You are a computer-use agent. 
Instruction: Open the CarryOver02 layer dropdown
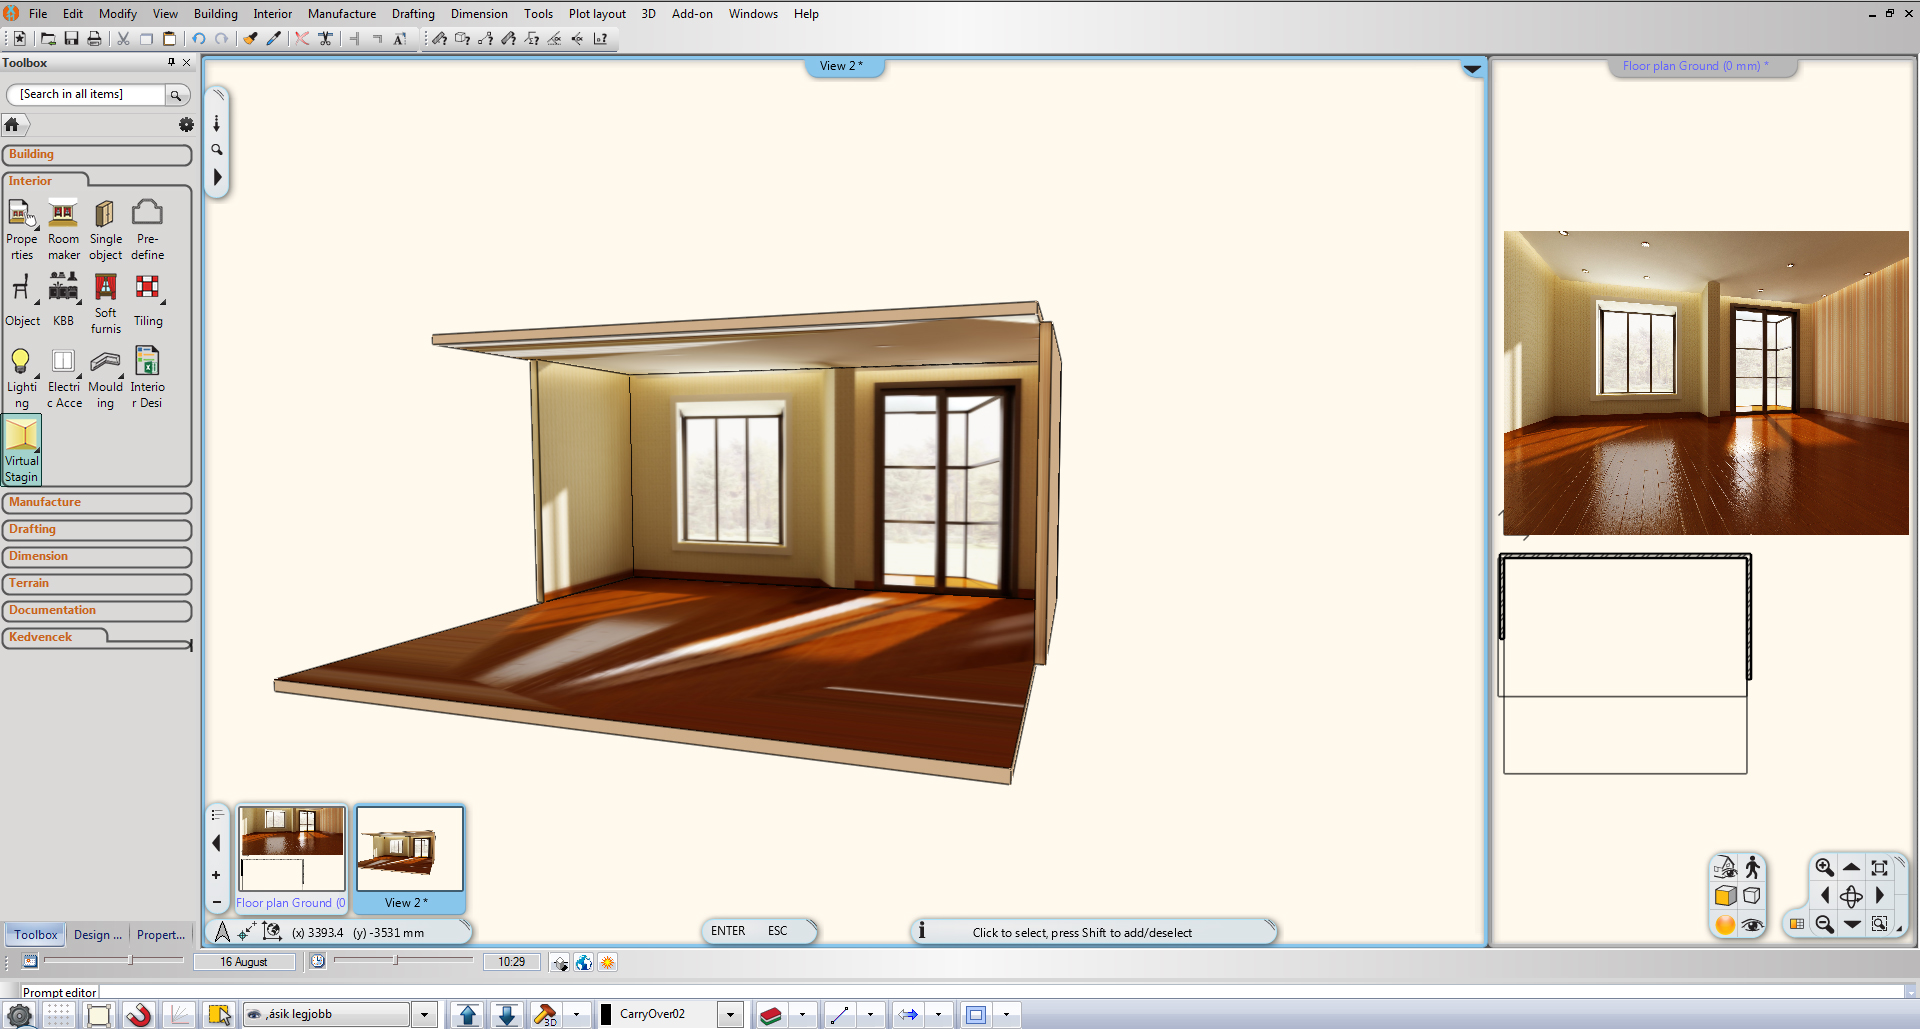[730, 1015]
